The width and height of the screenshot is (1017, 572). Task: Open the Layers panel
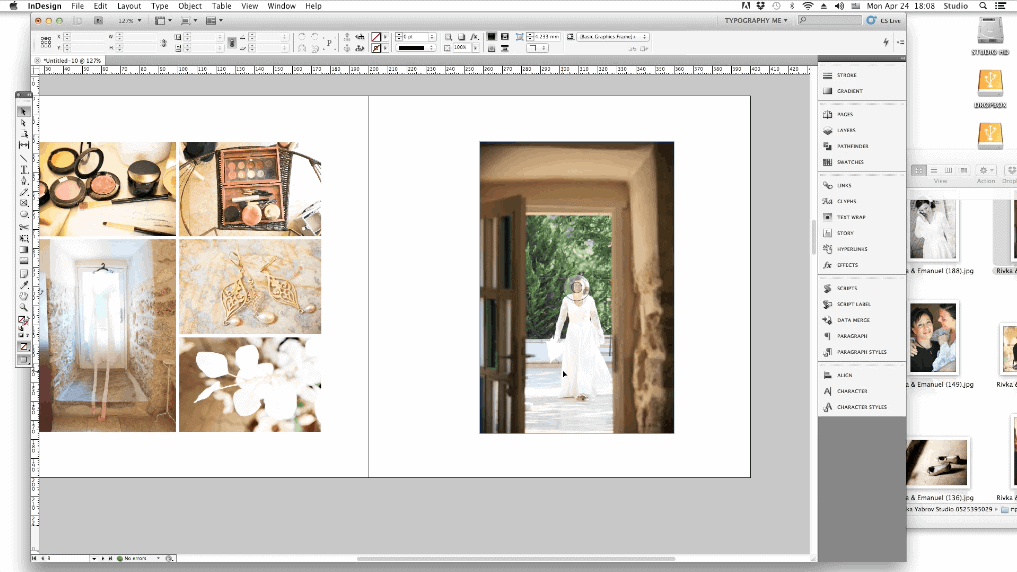846,130
